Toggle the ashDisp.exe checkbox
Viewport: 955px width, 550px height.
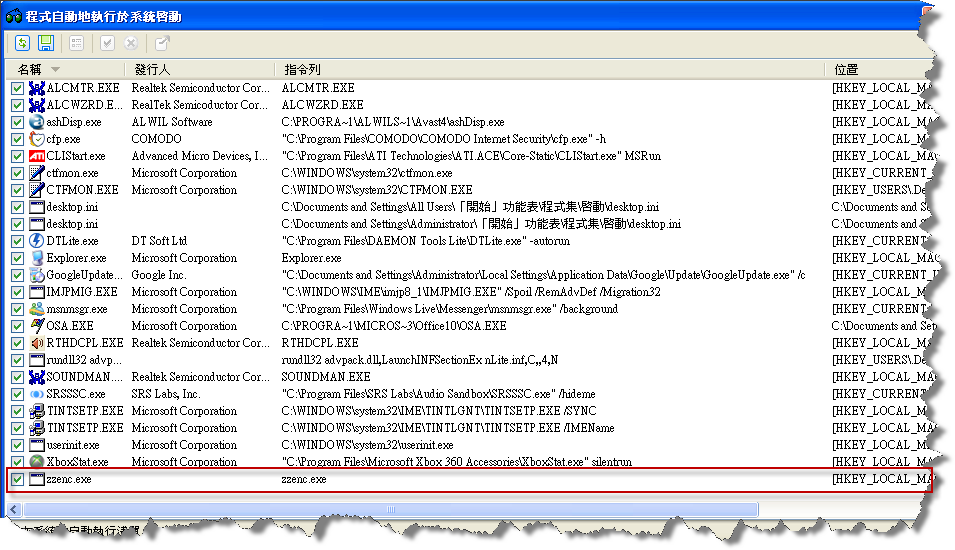[17, 122]
